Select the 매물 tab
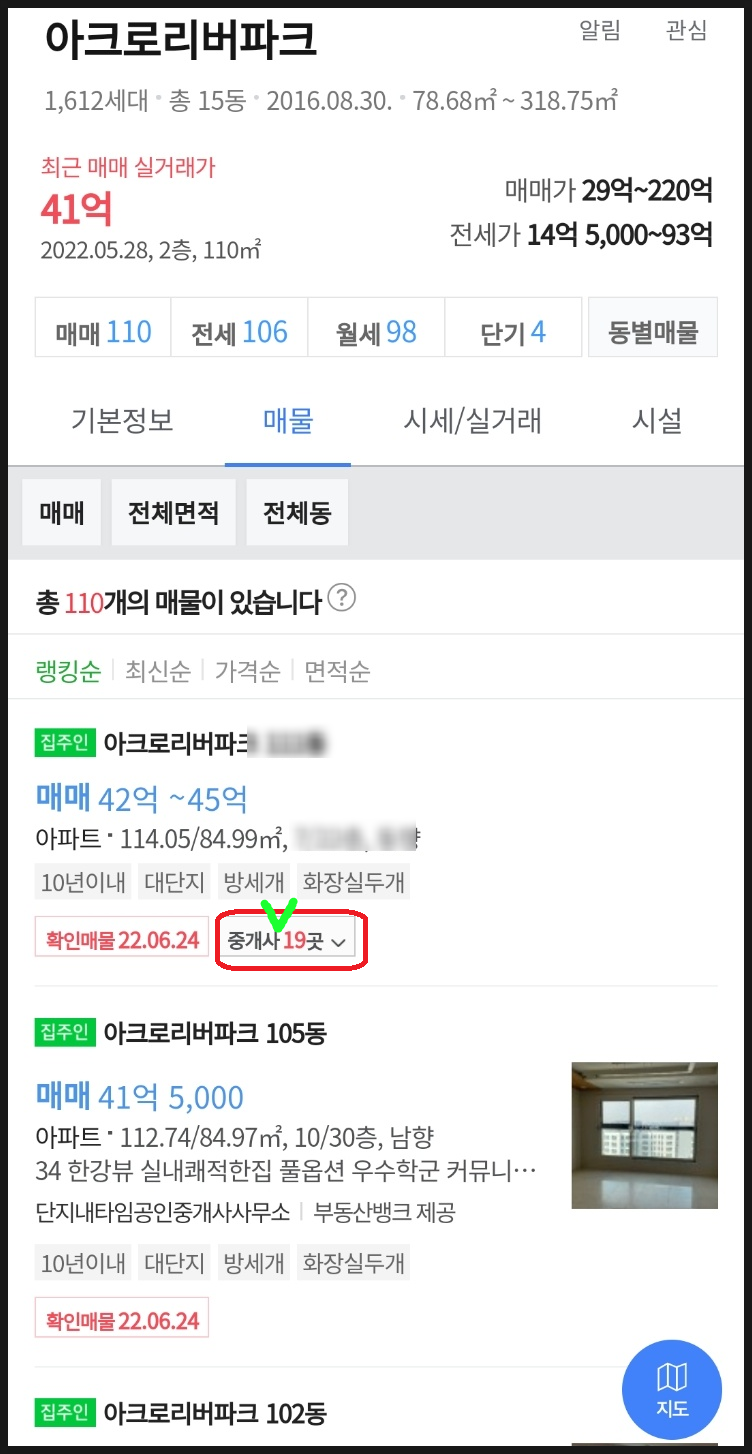The width and height of the screenshot is (752, 1454). (x=288, y=421)
